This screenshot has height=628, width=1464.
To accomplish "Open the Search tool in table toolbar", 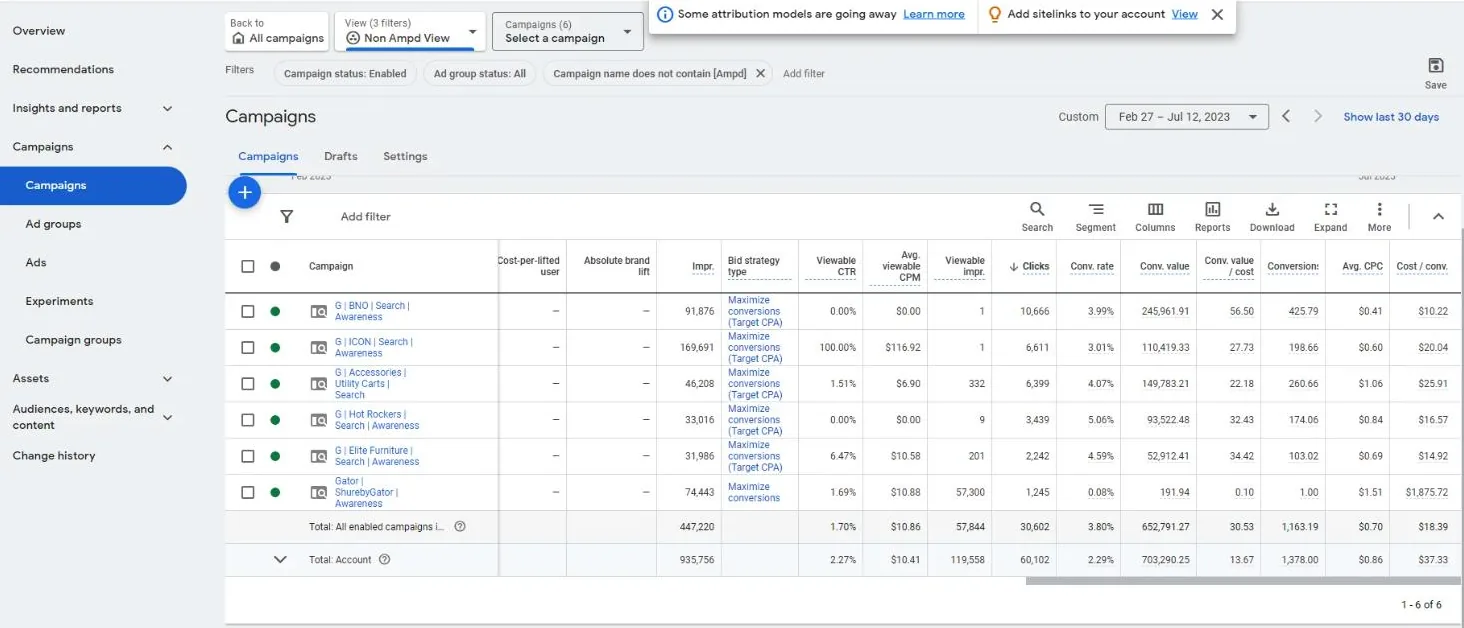I will (x=1037, y=216).
